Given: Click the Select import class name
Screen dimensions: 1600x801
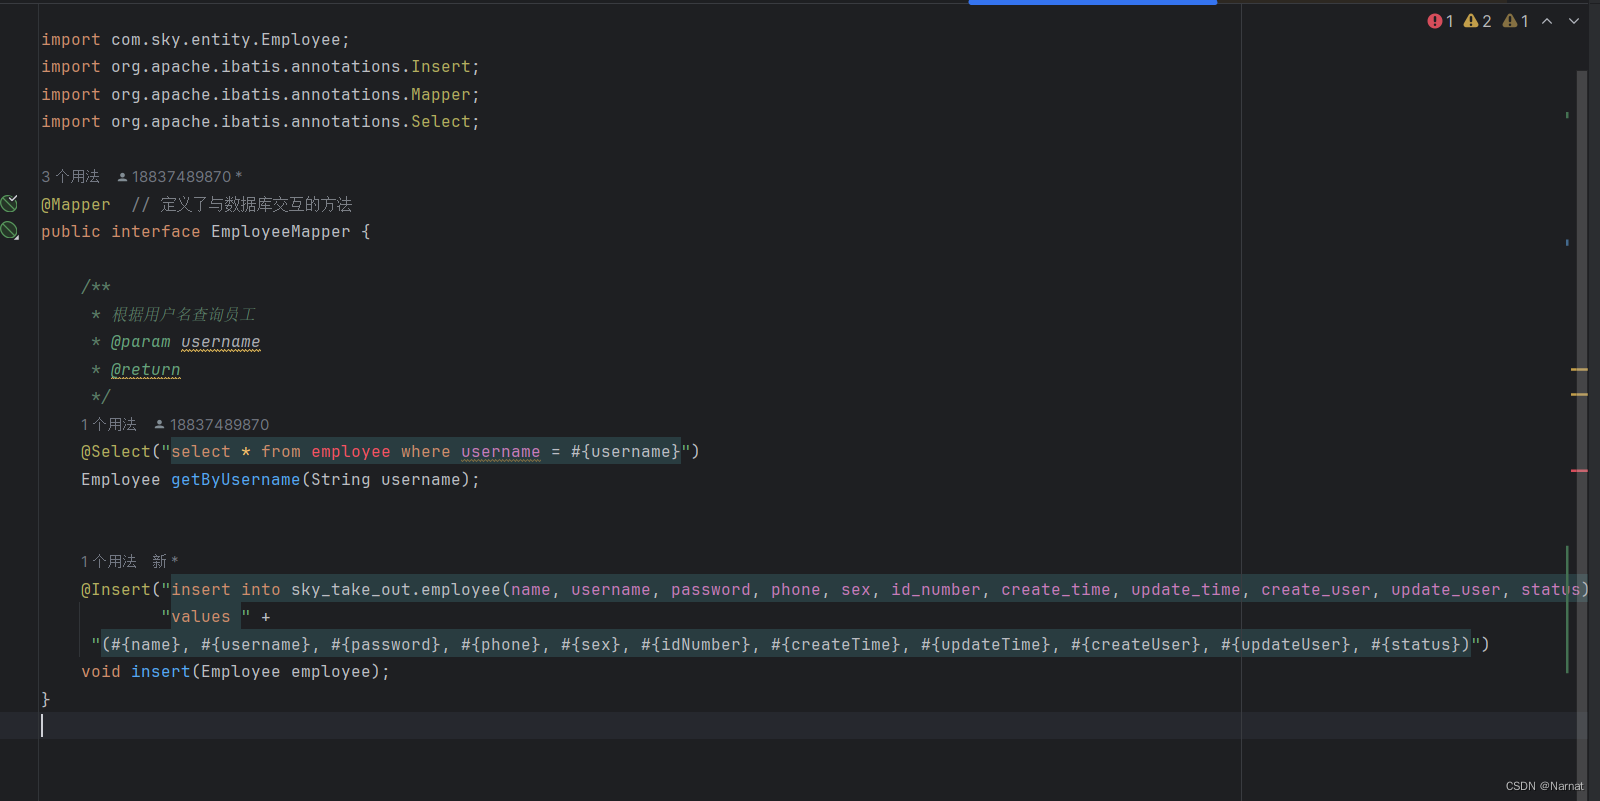Looking at the screenshot, I should point(441,122).
